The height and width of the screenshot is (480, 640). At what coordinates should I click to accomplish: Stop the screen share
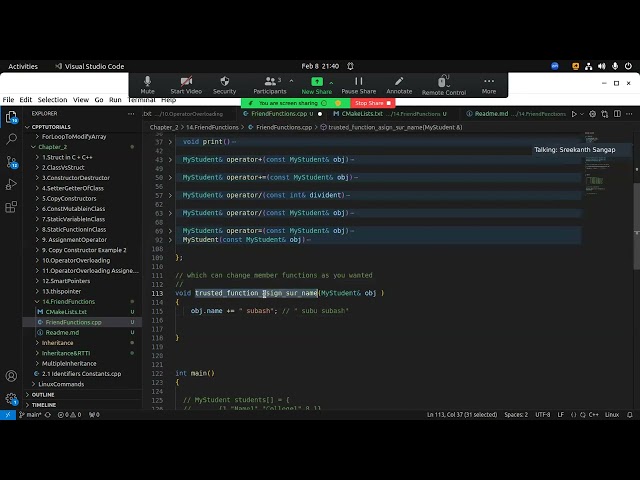tap(372, 103)
